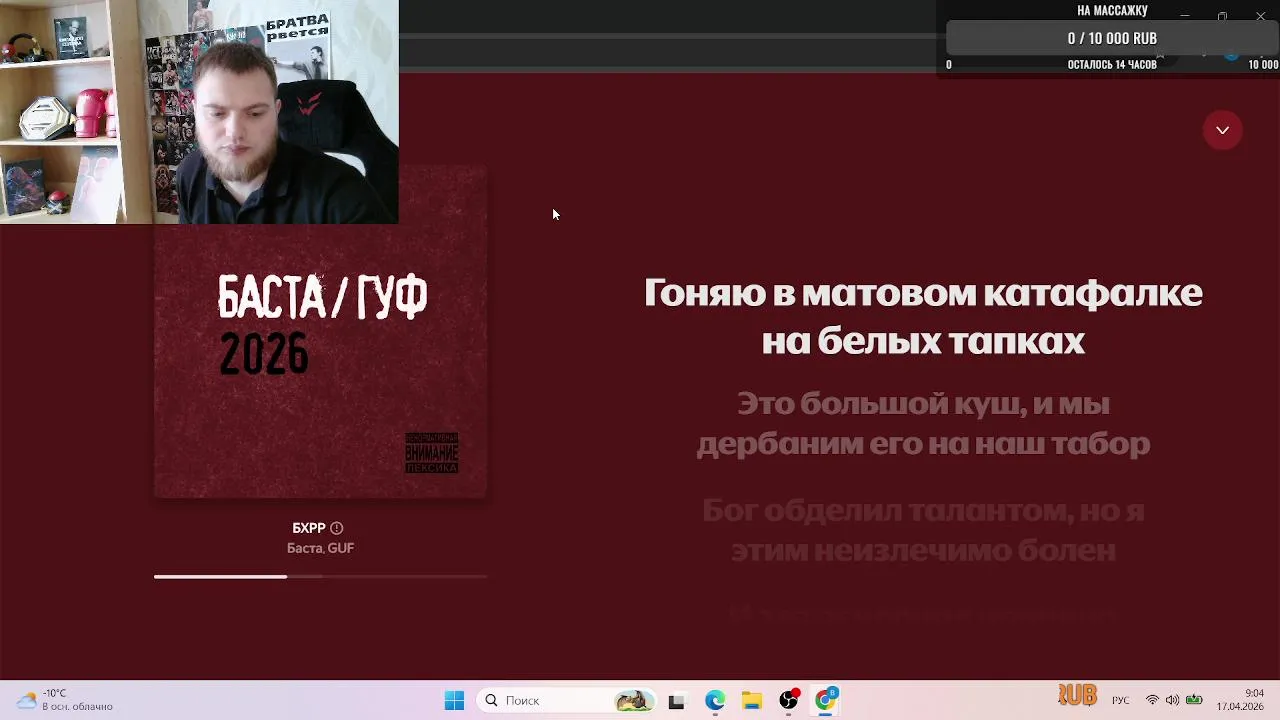Open volume control from the speaker icon
Image resolution: width=1280 pixels, height=720 pixels.
pyautogui.click(x=1172, y=701)
